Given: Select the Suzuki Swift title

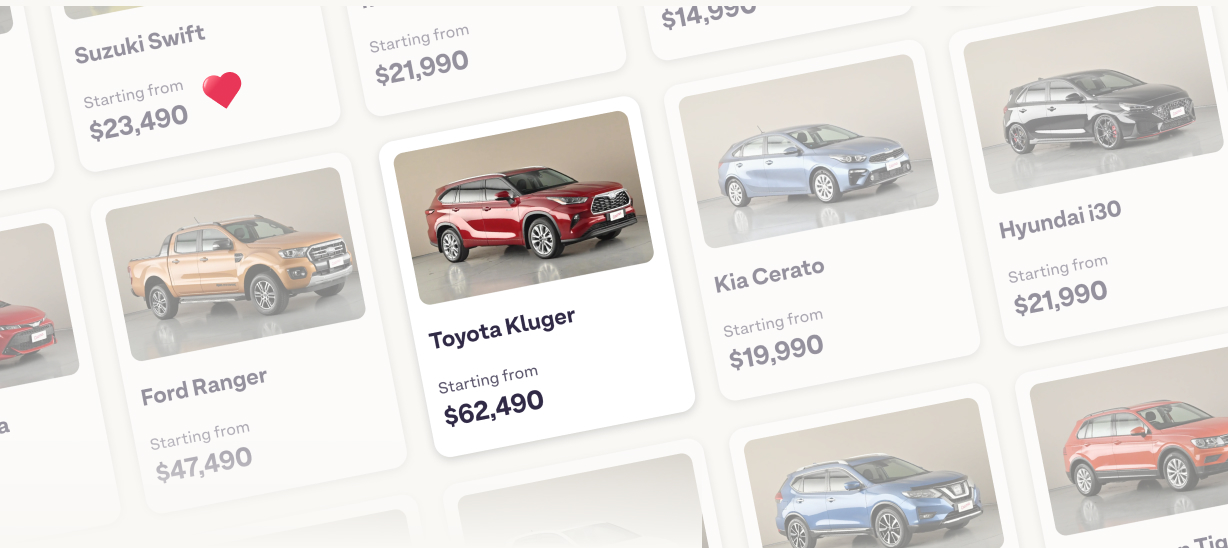Looking at the screenshot, I should 140,45.
